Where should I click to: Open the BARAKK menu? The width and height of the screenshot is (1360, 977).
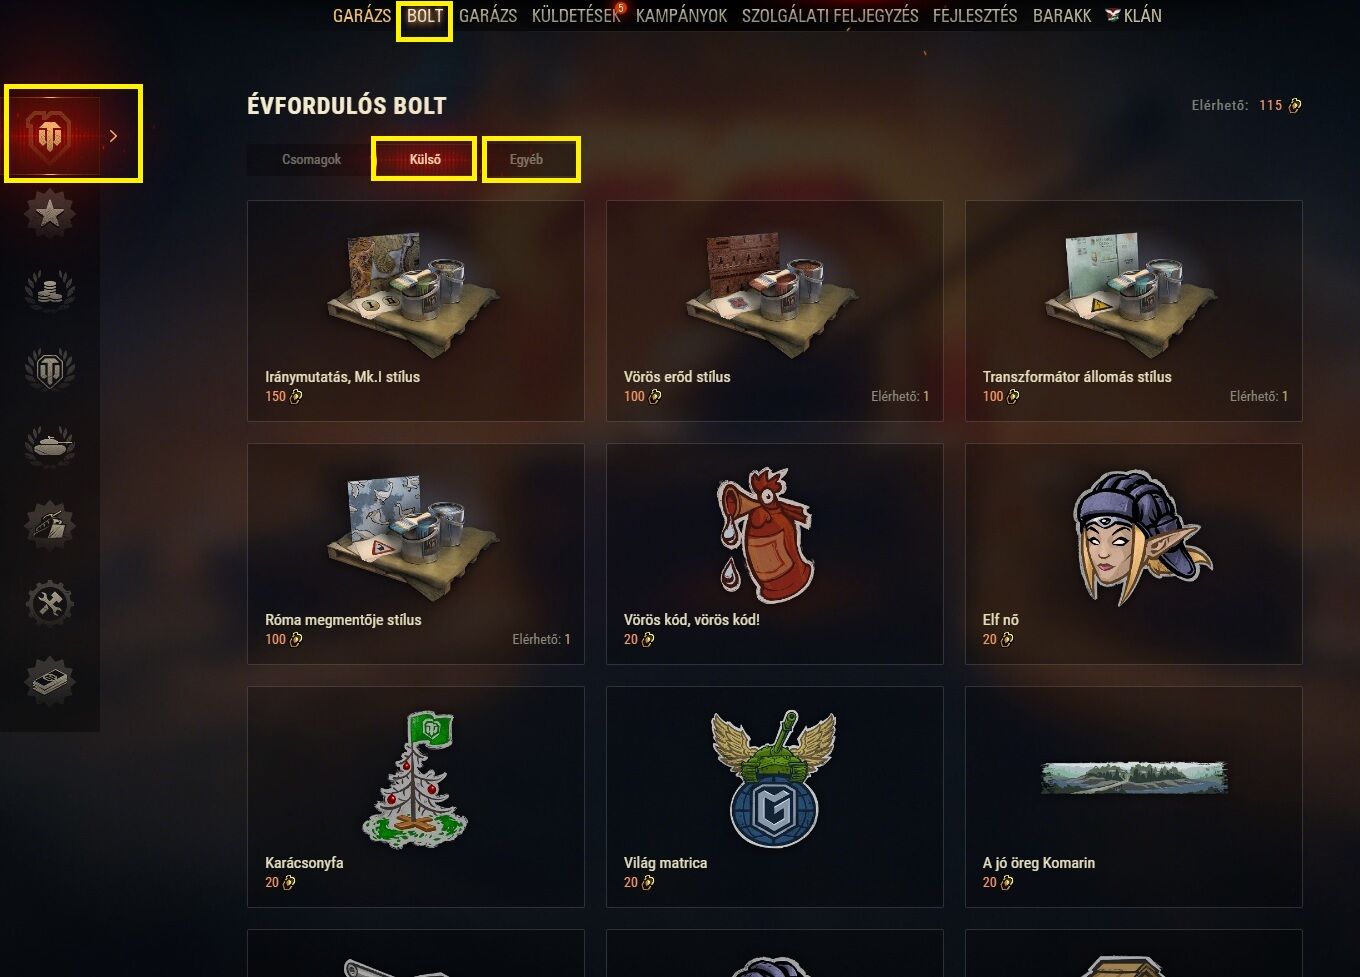click(1062, 15)
